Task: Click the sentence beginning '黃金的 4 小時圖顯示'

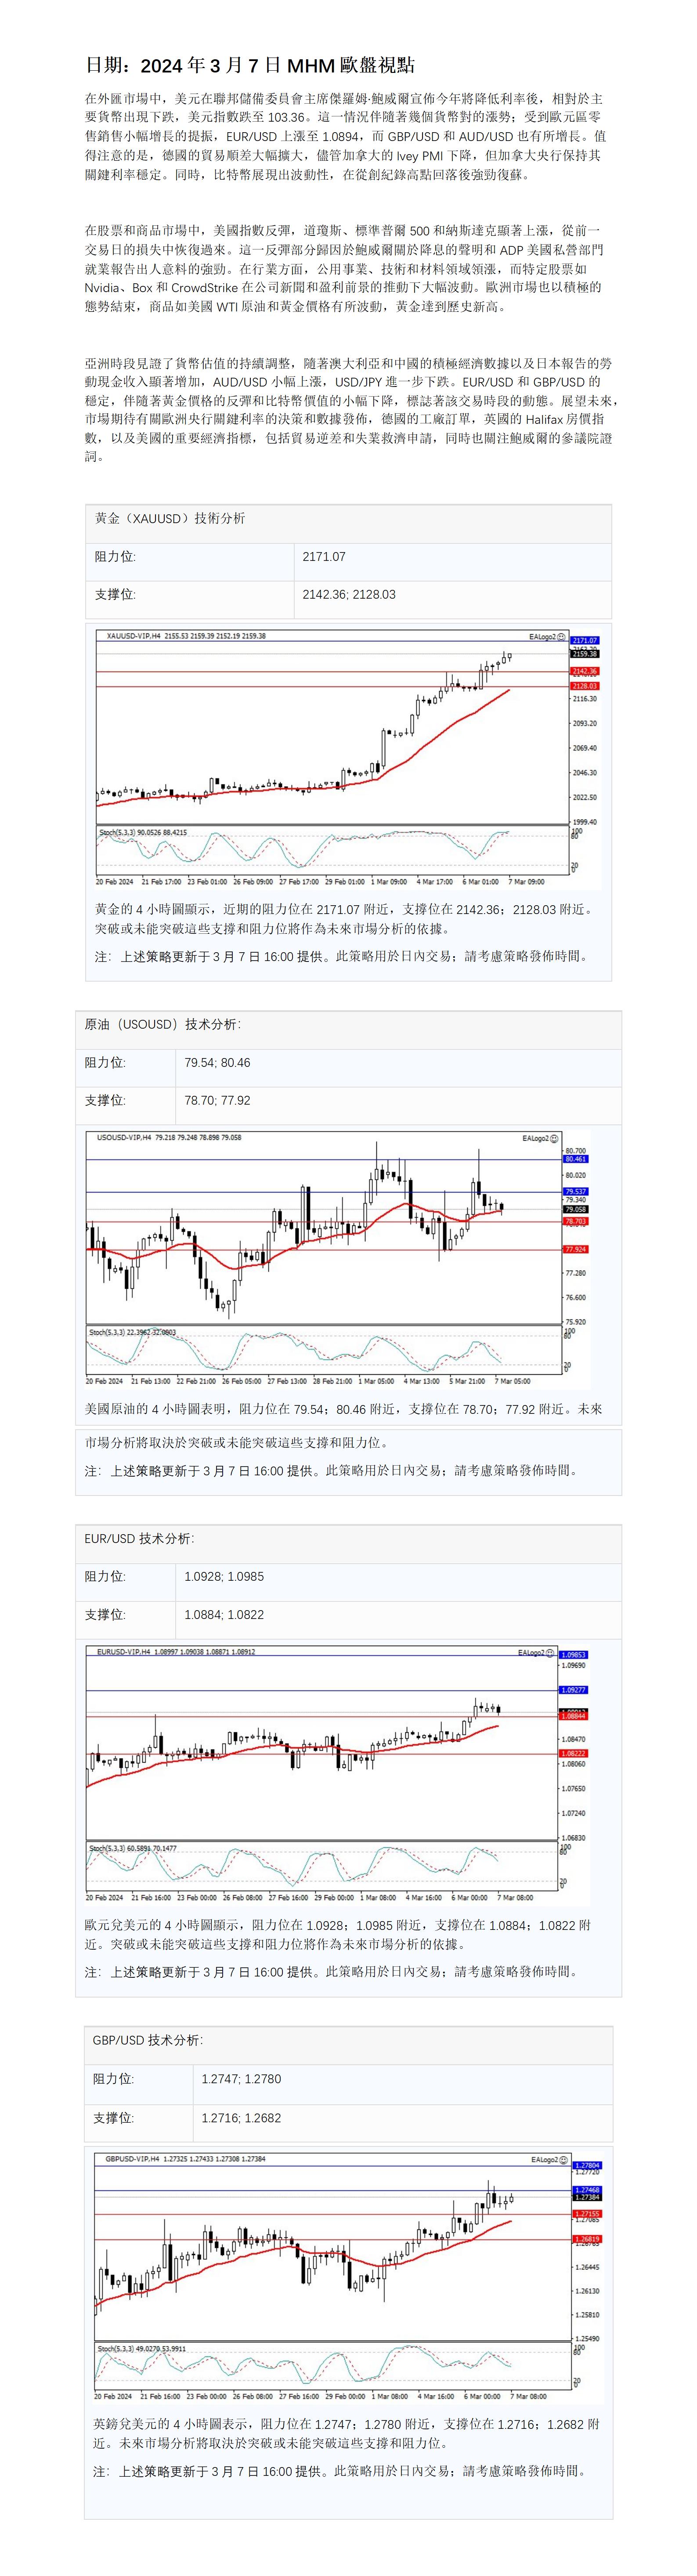Action: (345, 918)
